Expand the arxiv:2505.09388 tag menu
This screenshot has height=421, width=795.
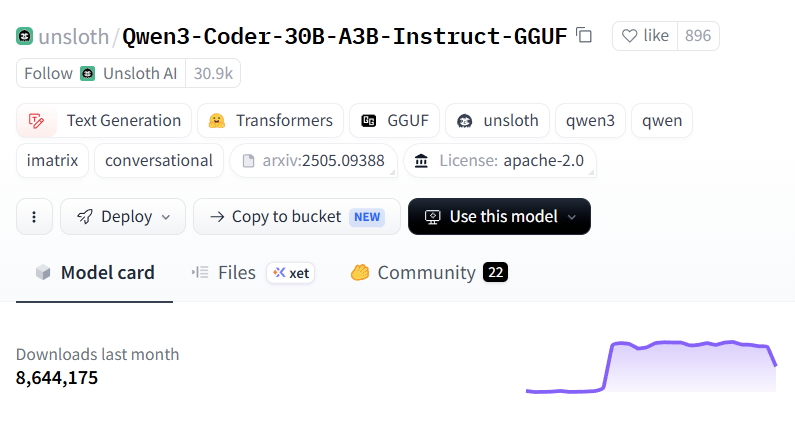pyautogui.click(x=313, y=161)
